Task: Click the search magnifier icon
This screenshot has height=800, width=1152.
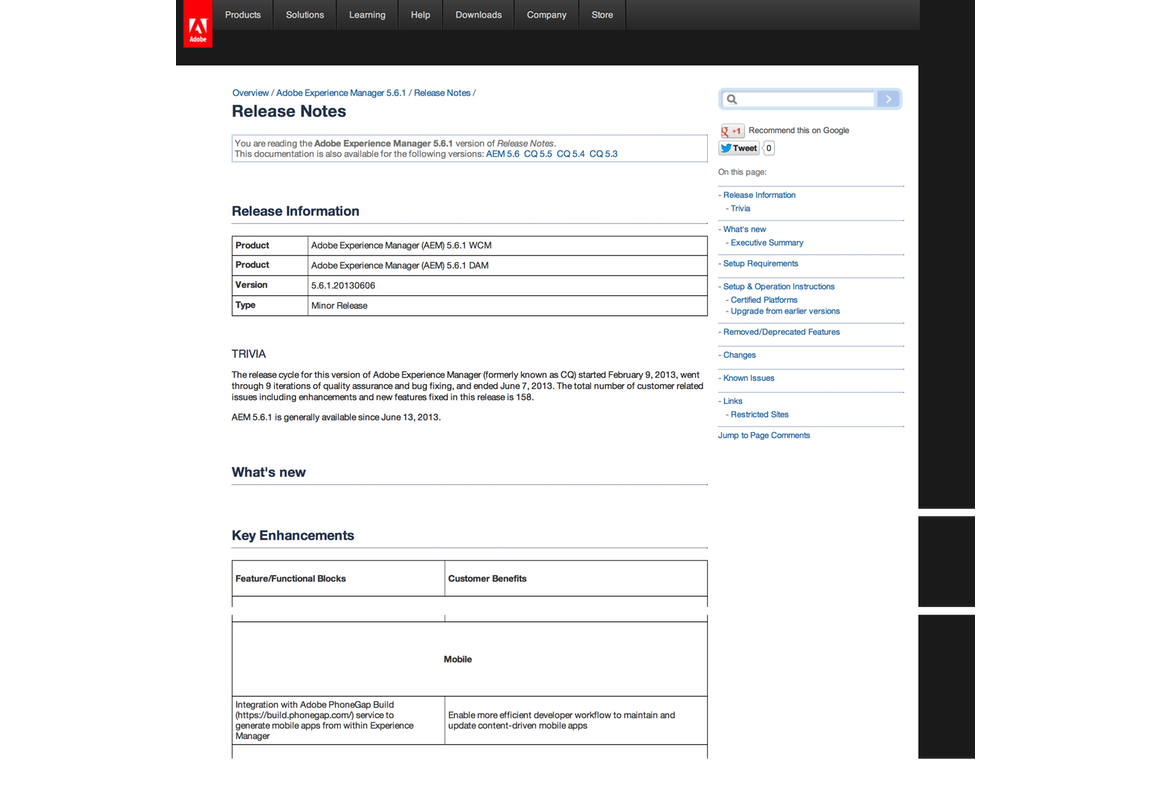Action: click(x=732, y=99)
